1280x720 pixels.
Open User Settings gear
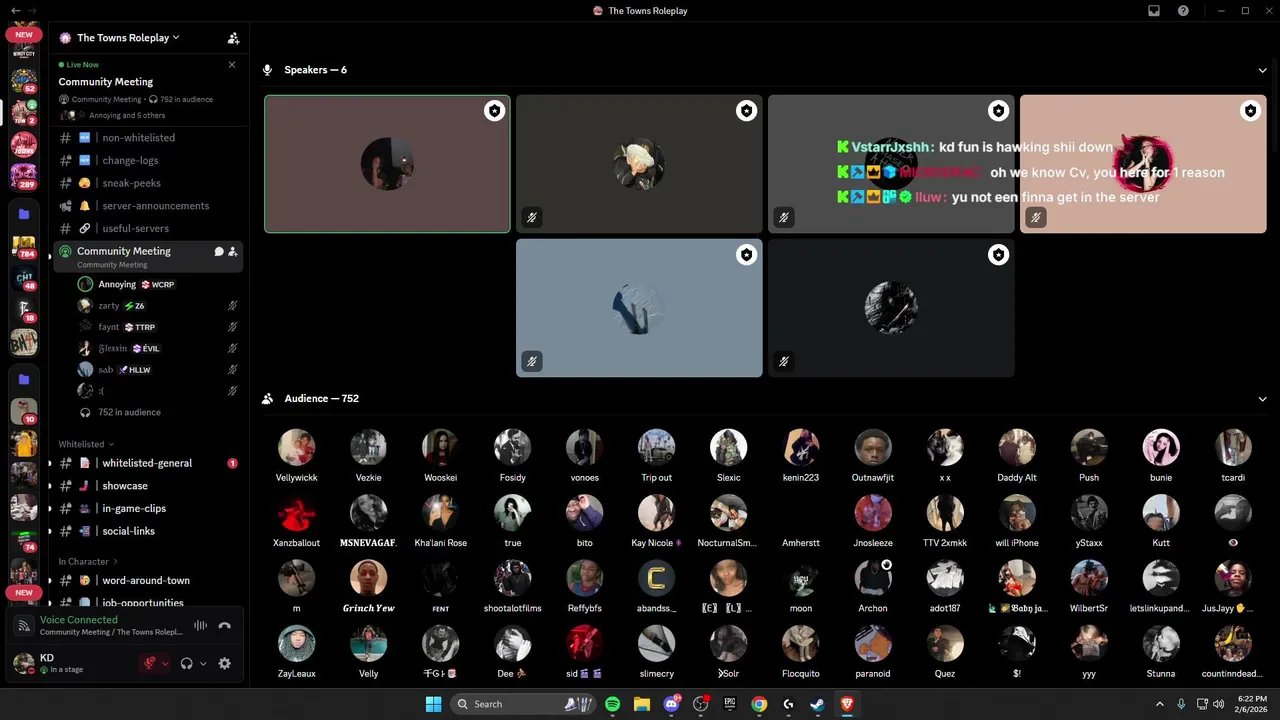point(224,663)
